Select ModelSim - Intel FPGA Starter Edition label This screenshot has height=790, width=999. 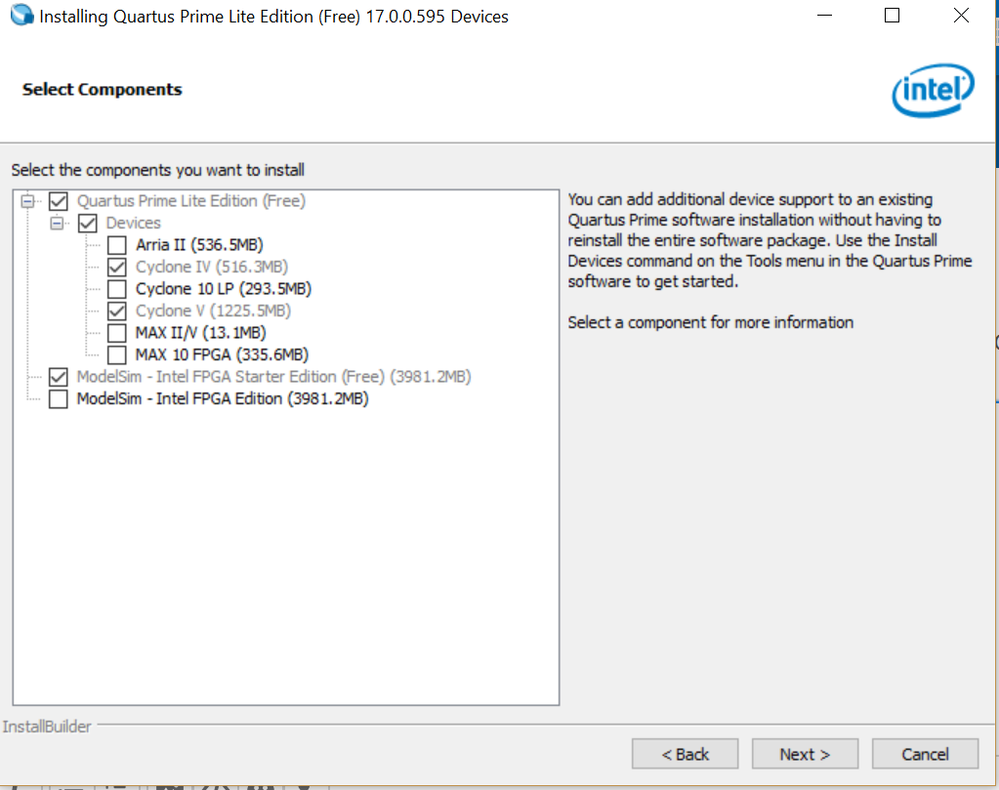[x=274, y=377]
